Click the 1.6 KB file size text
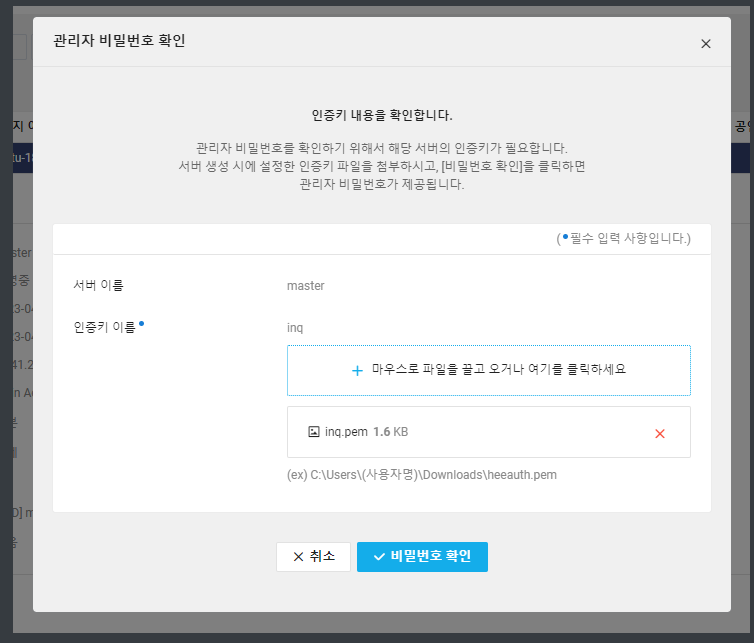Image resolution: width=754 pixels, height=643 pixels. [390, 432]
